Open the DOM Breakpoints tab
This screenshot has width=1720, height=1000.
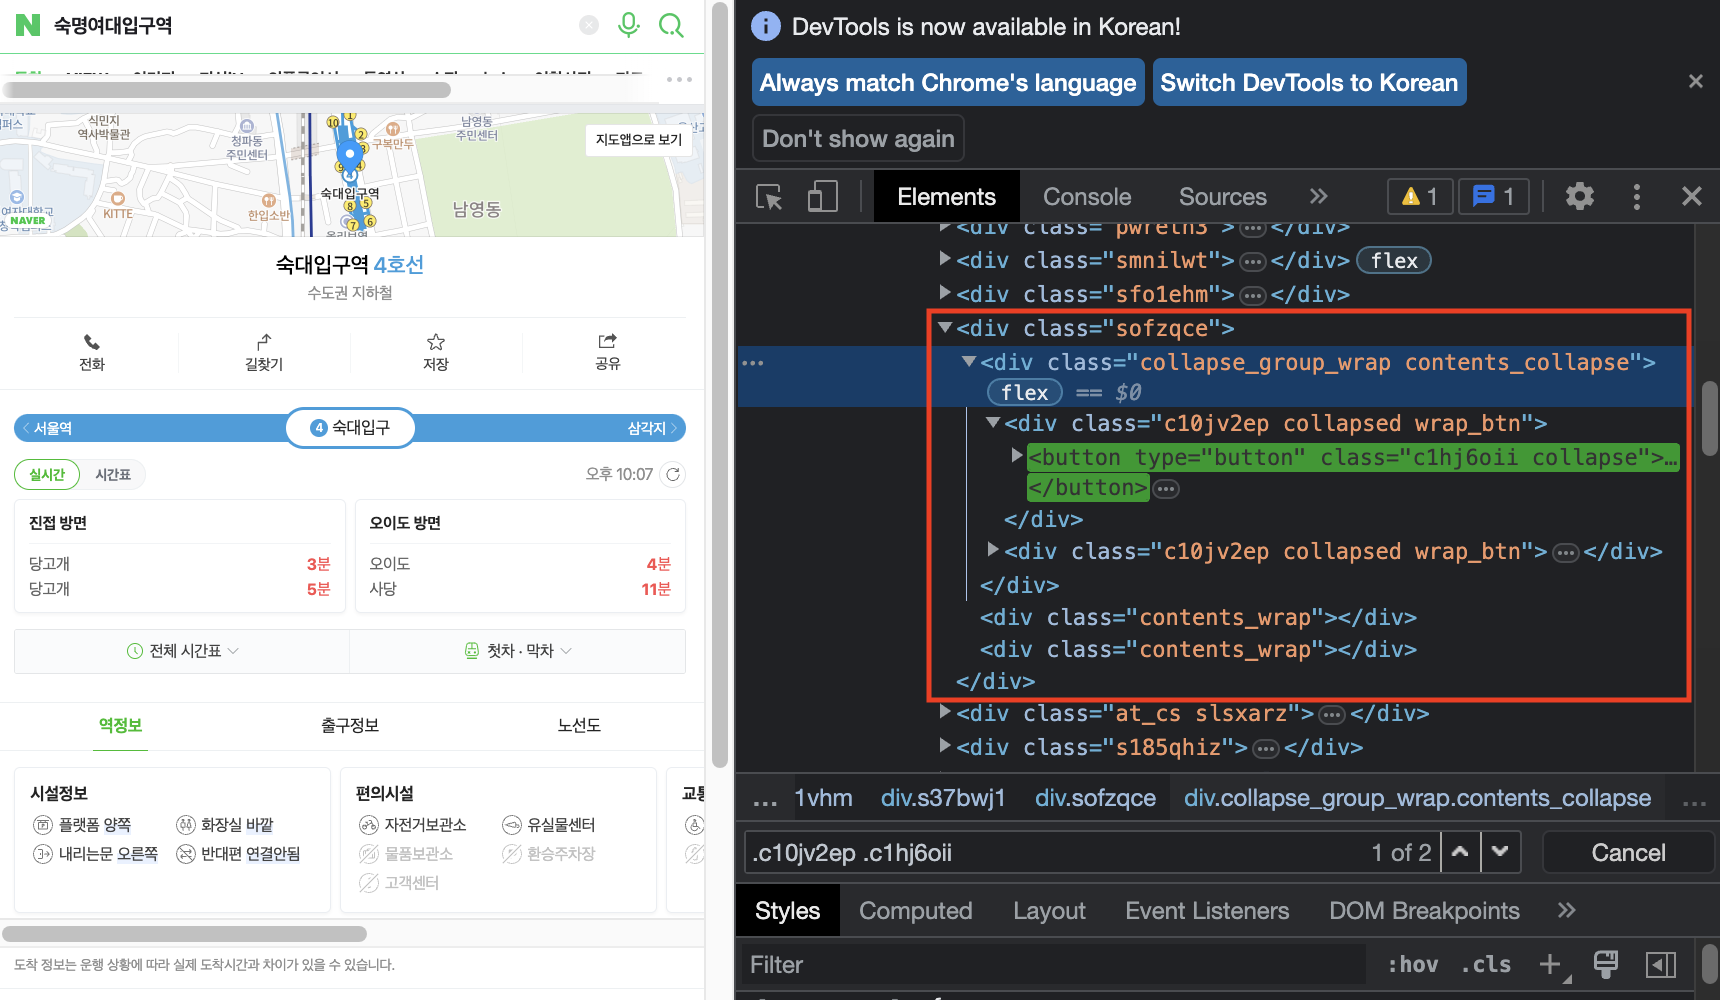(x=1424, y=911)
